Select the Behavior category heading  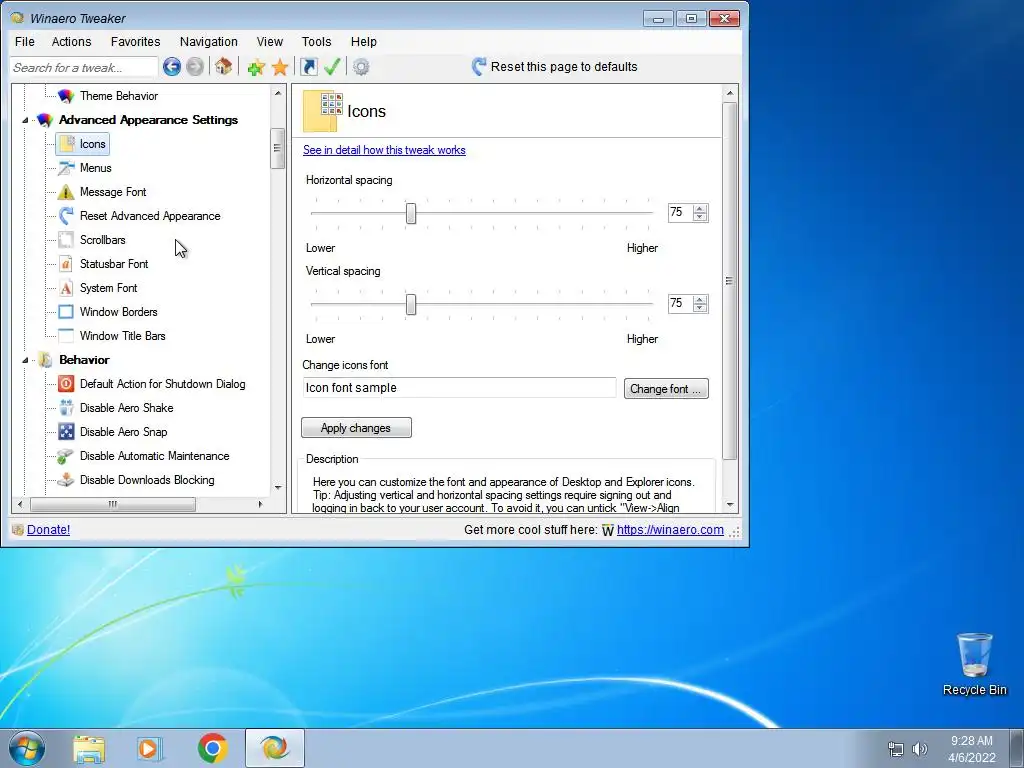tap(84, 360)
